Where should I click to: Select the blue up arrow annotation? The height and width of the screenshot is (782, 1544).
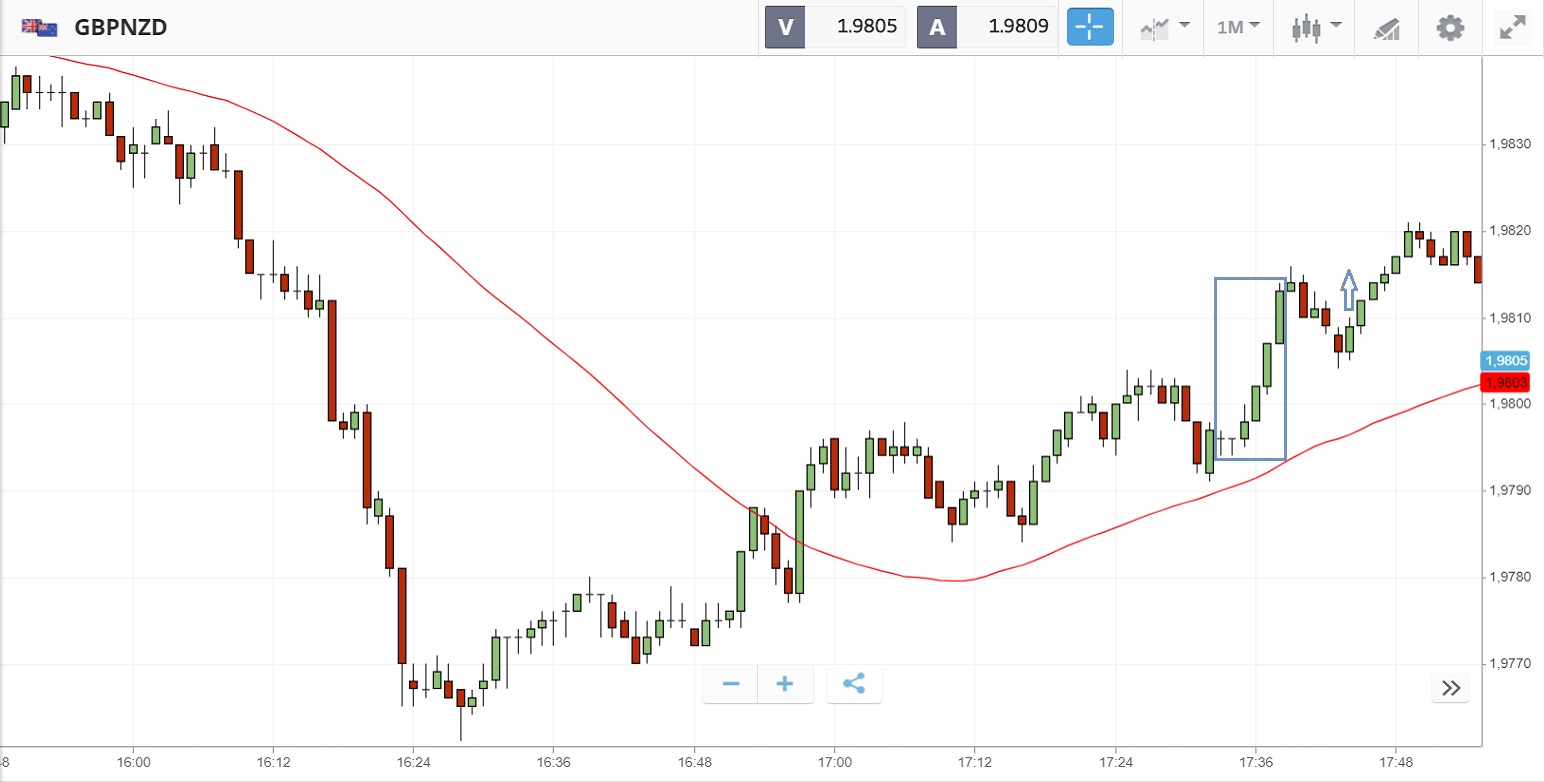point(1348,290)
